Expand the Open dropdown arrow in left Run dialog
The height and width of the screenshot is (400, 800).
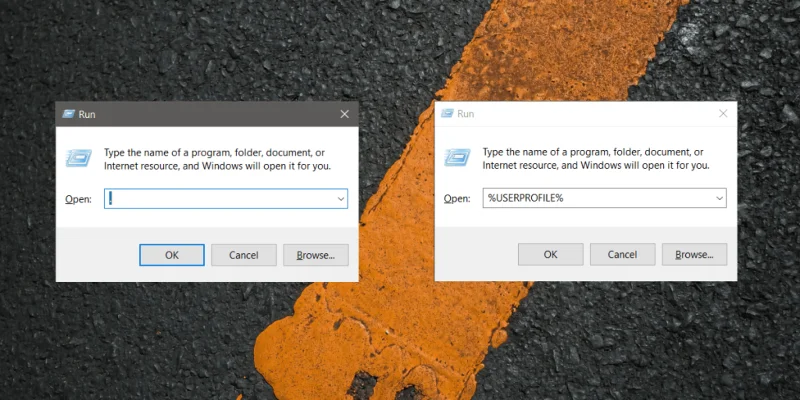click(x=341, y=199)
